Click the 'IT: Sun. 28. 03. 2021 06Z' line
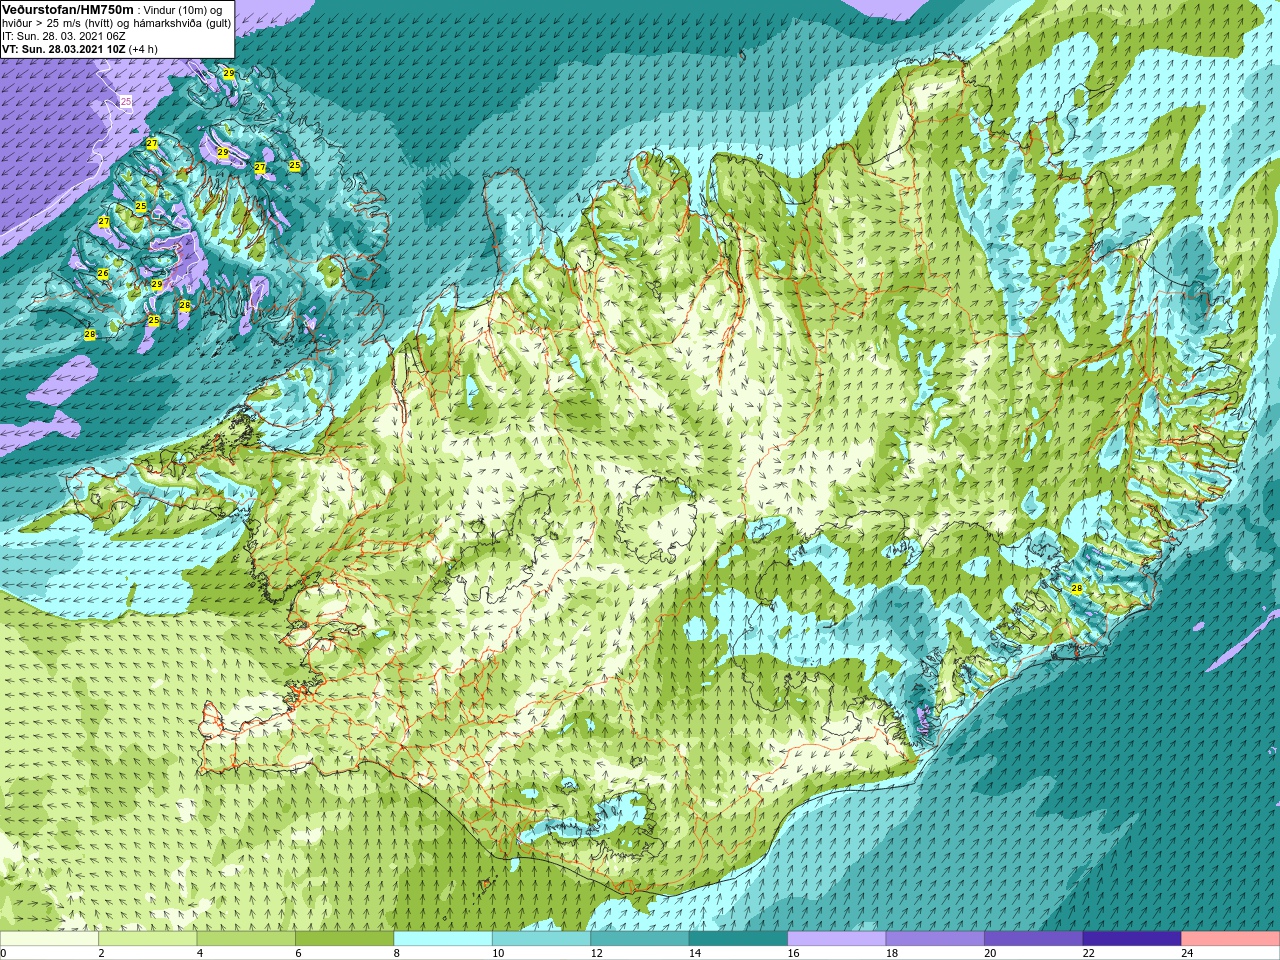Image resolution: width=1280 pixels, height=960 pixels. click(x=64, y=36)
